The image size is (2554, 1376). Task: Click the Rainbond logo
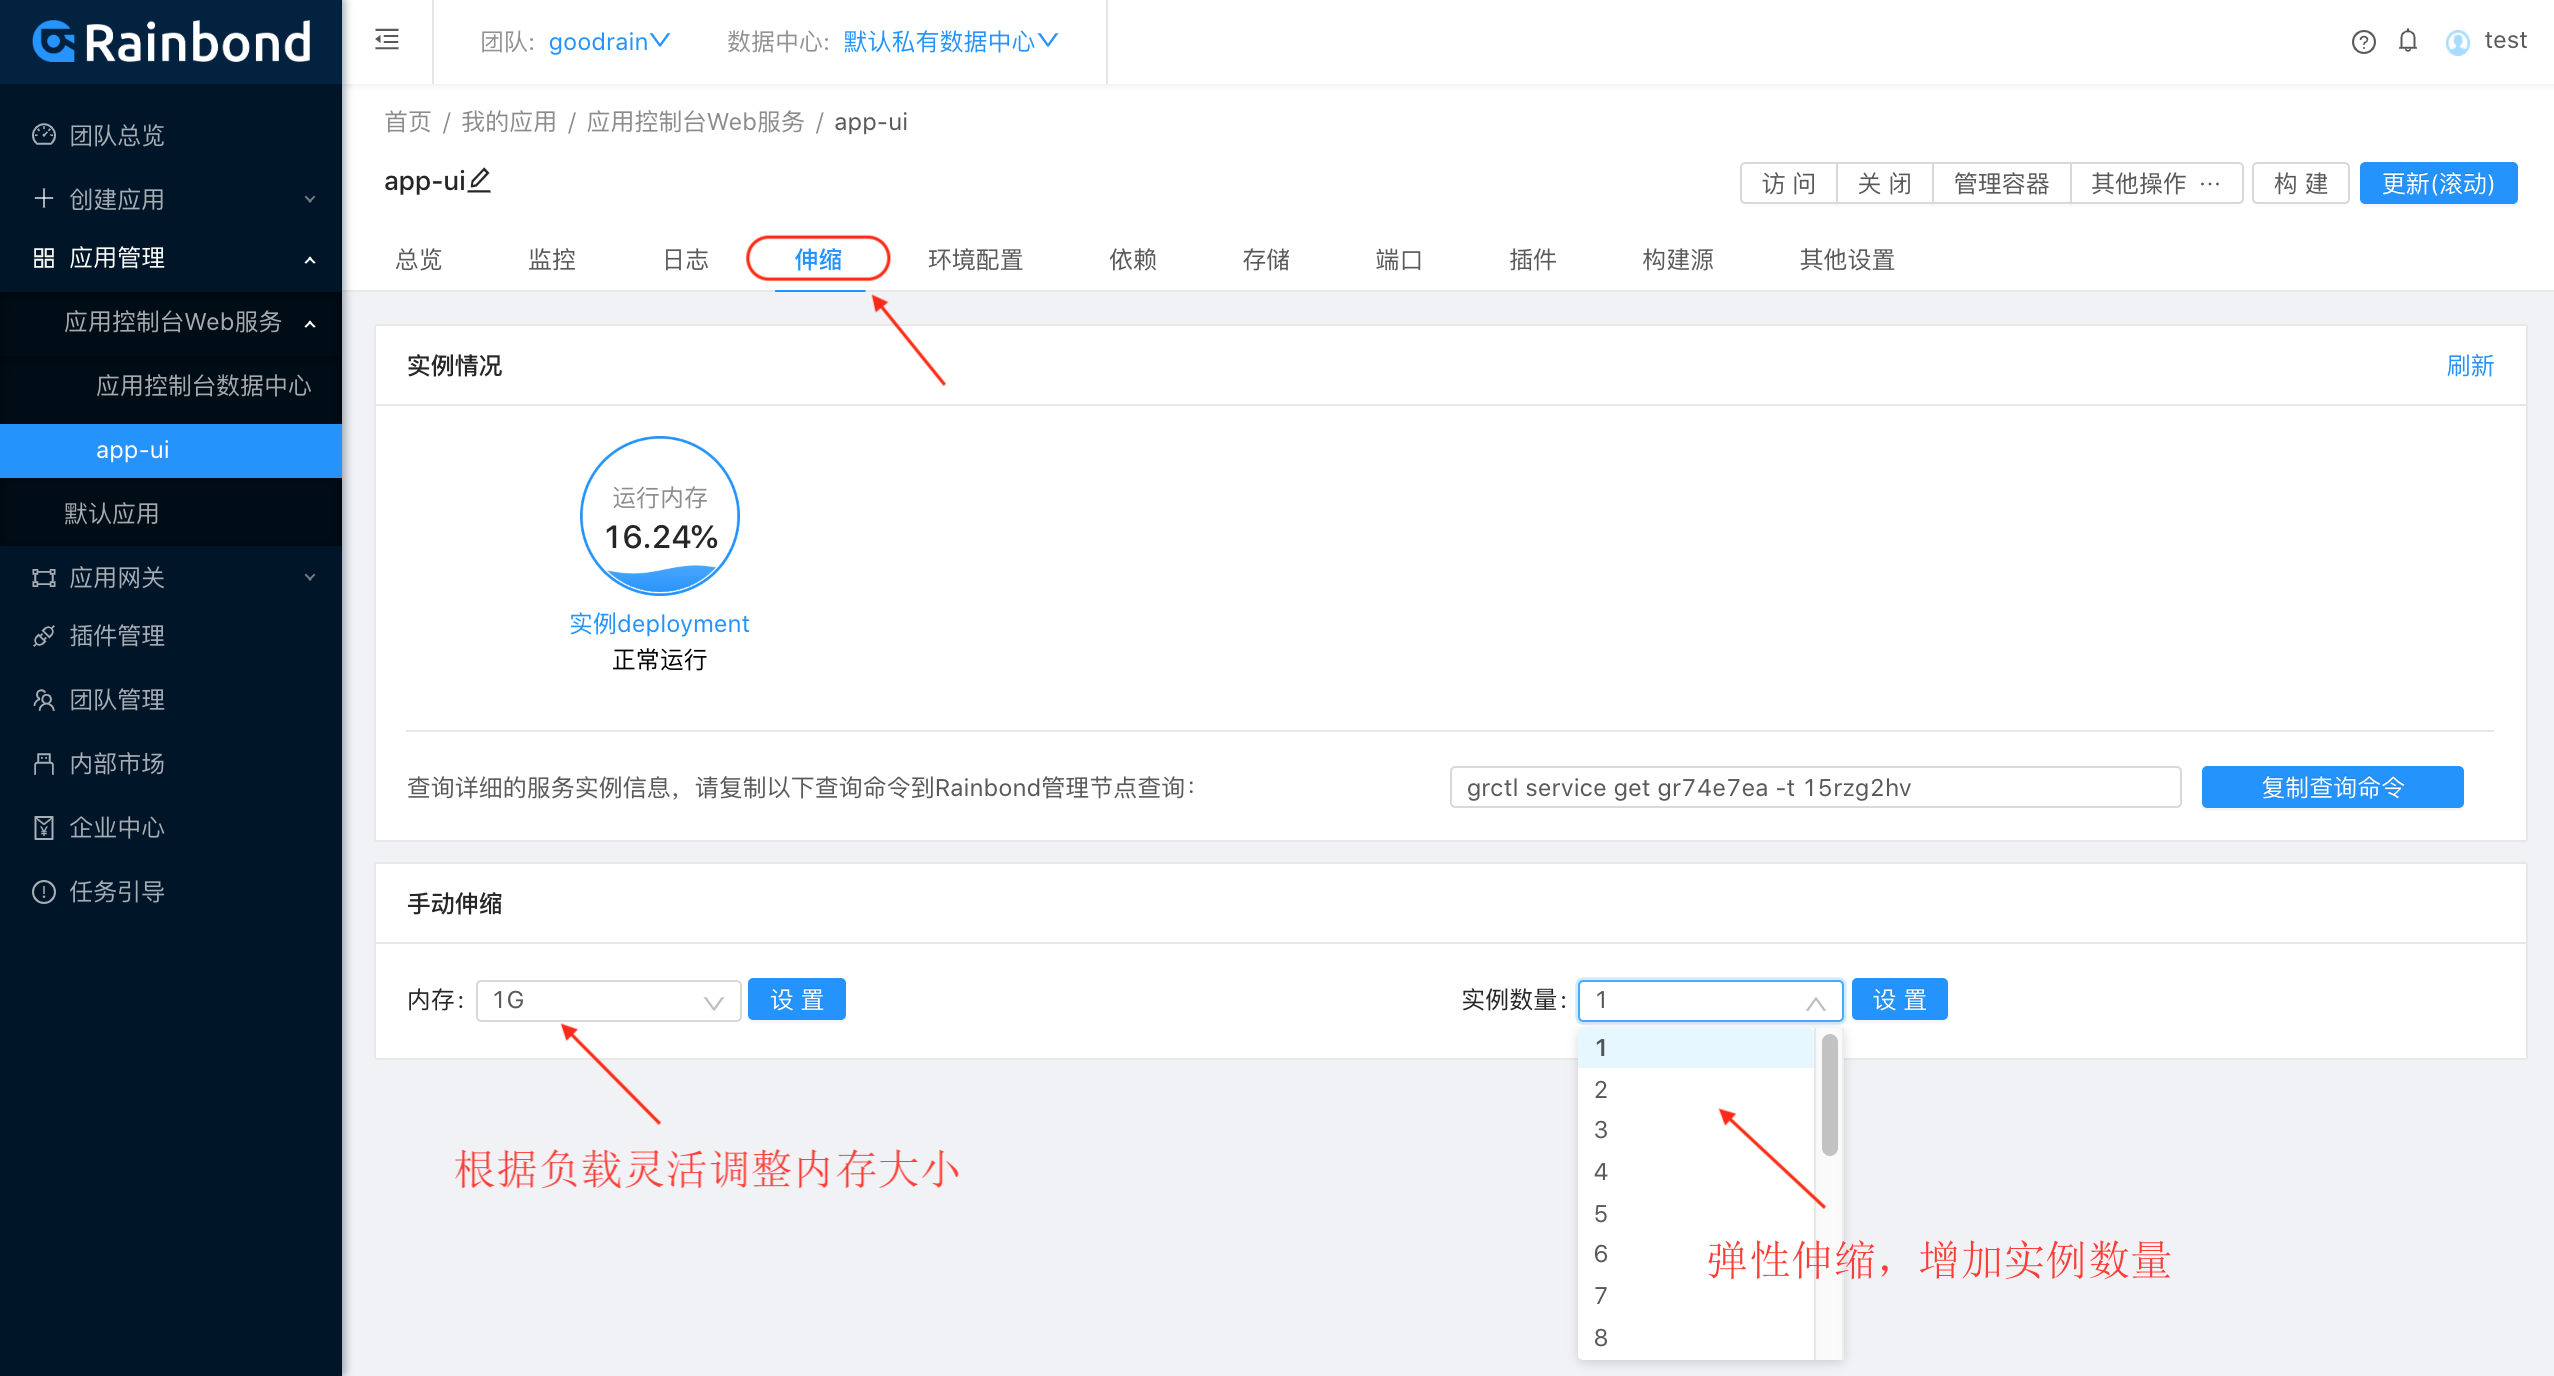(172, 42)
